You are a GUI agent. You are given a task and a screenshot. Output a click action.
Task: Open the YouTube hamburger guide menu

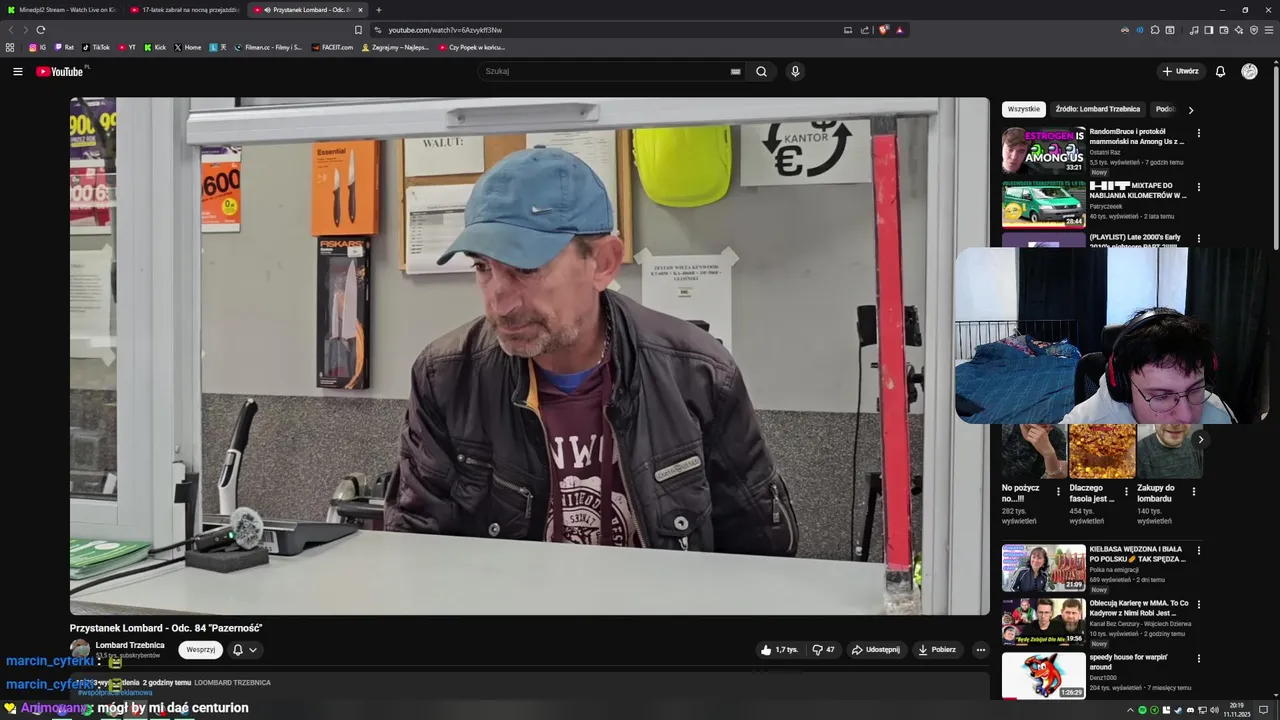[x=17, y=71]
